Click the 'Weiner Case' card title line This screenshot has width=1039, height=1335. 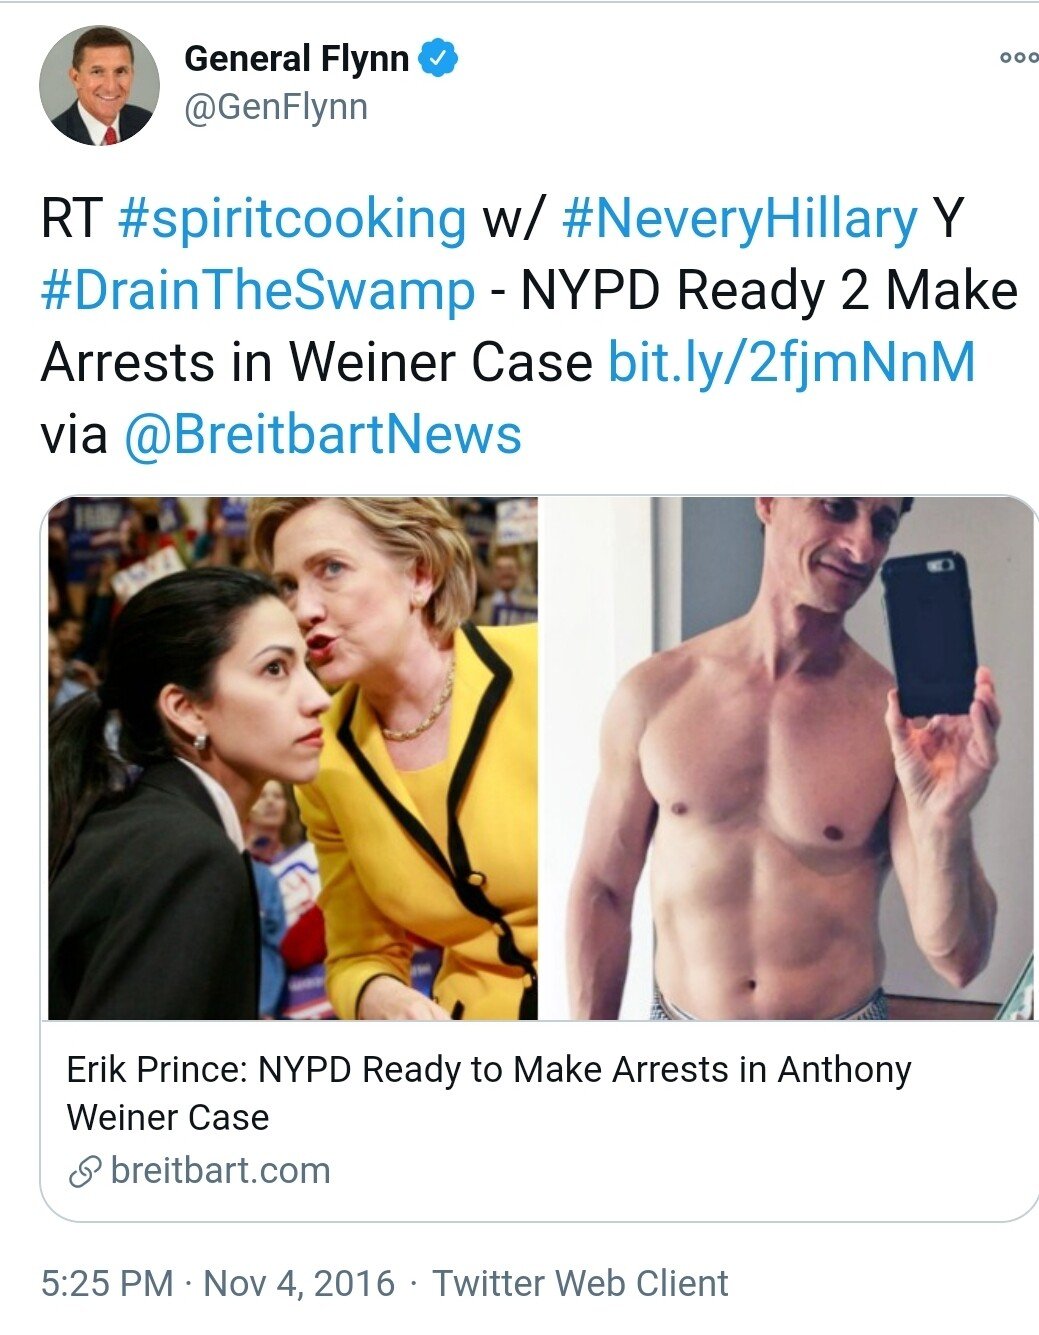[168, 1117]
